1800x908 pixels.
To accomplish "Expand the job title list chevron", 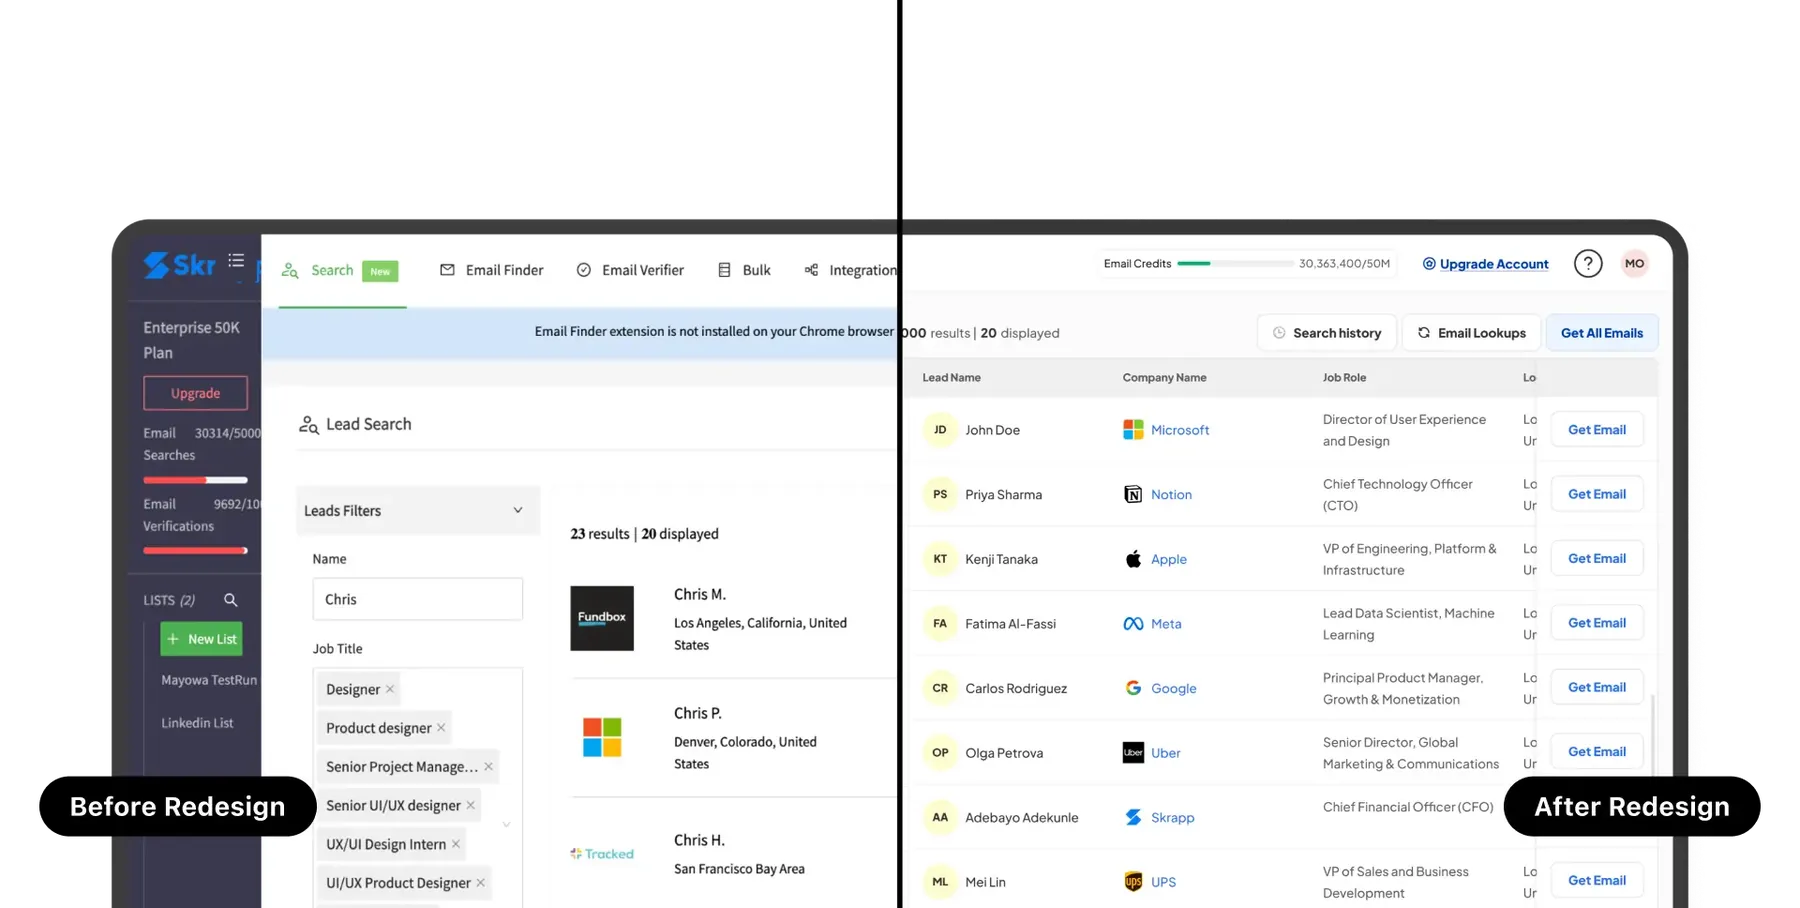I will pos(507,825).
